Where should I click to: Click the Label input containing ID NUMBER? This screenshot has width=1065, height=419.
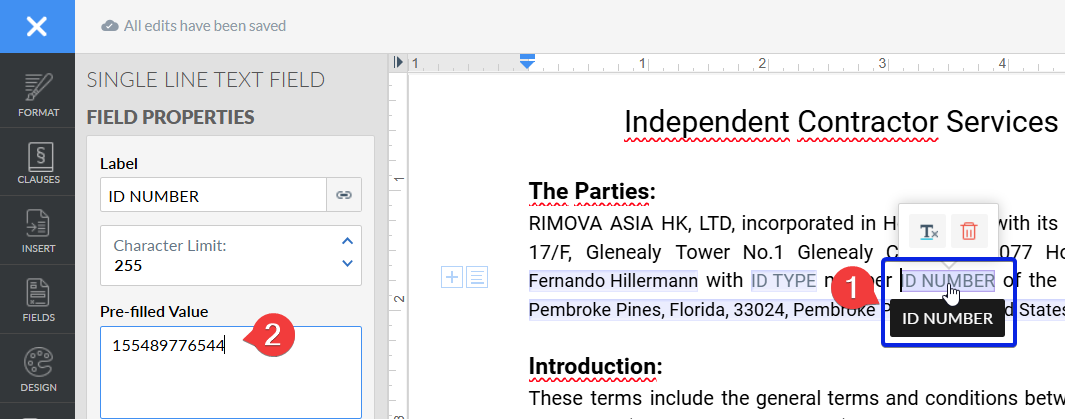[213, 196]
